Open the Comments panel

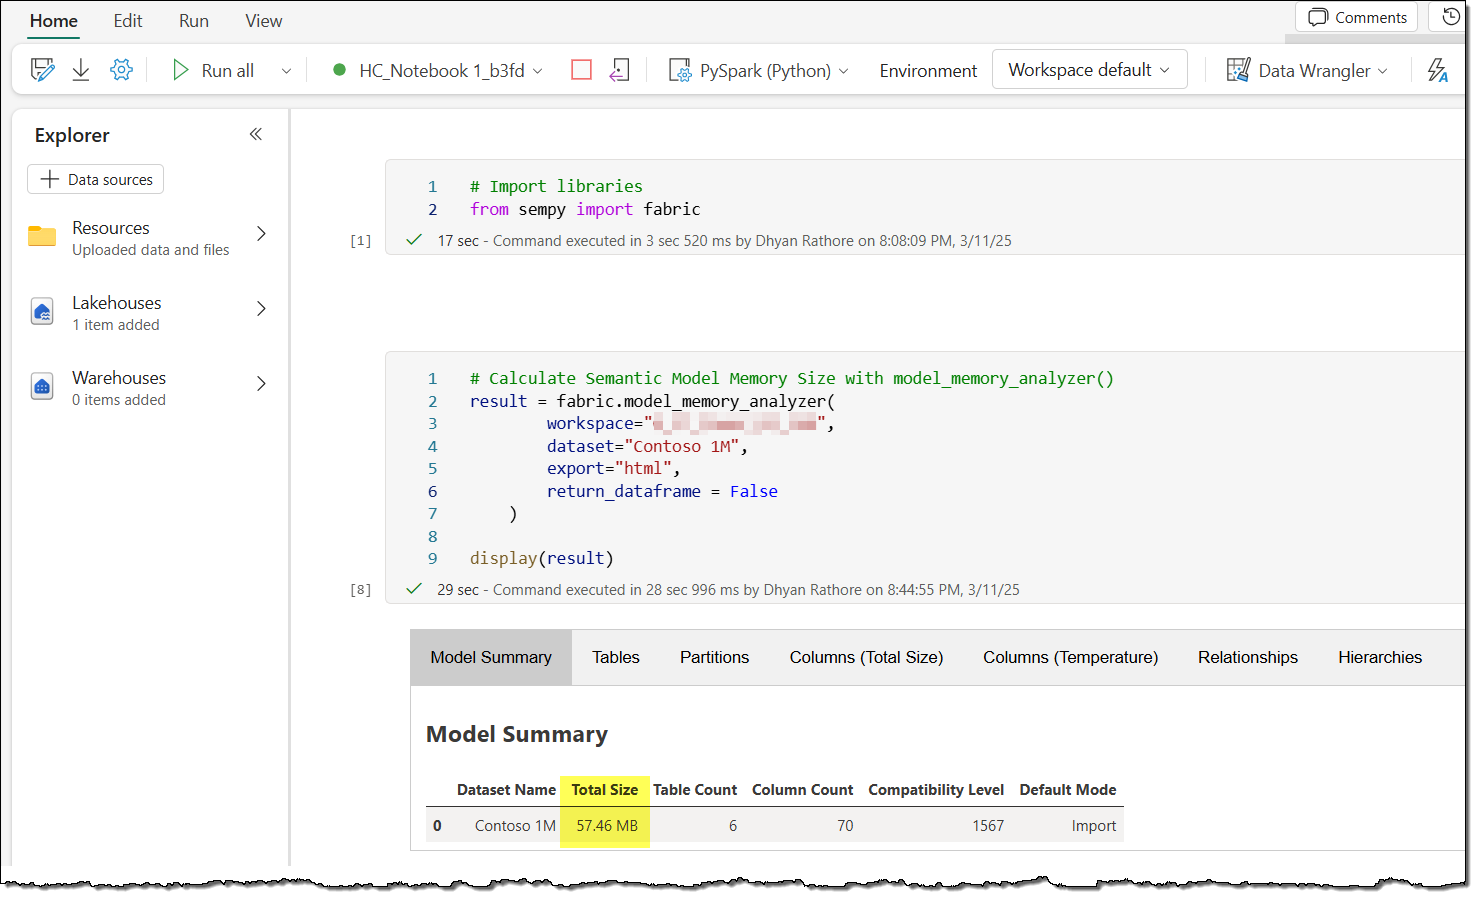click(x=1356, y=16)
